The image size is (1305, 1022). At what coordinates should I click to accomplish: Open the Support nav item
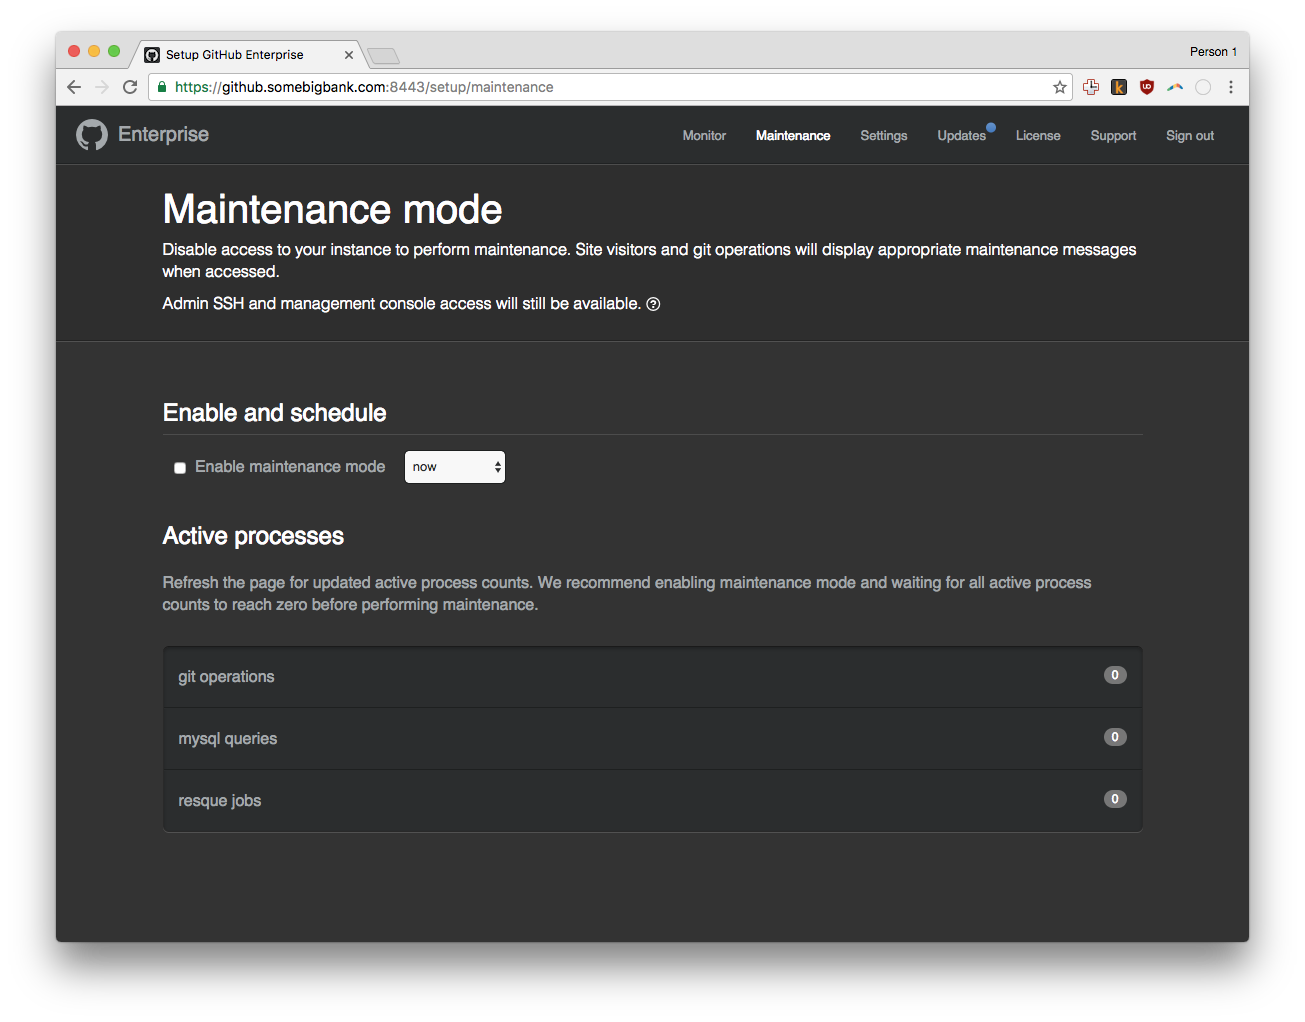pyautogui.click(x=1113, y=135)
